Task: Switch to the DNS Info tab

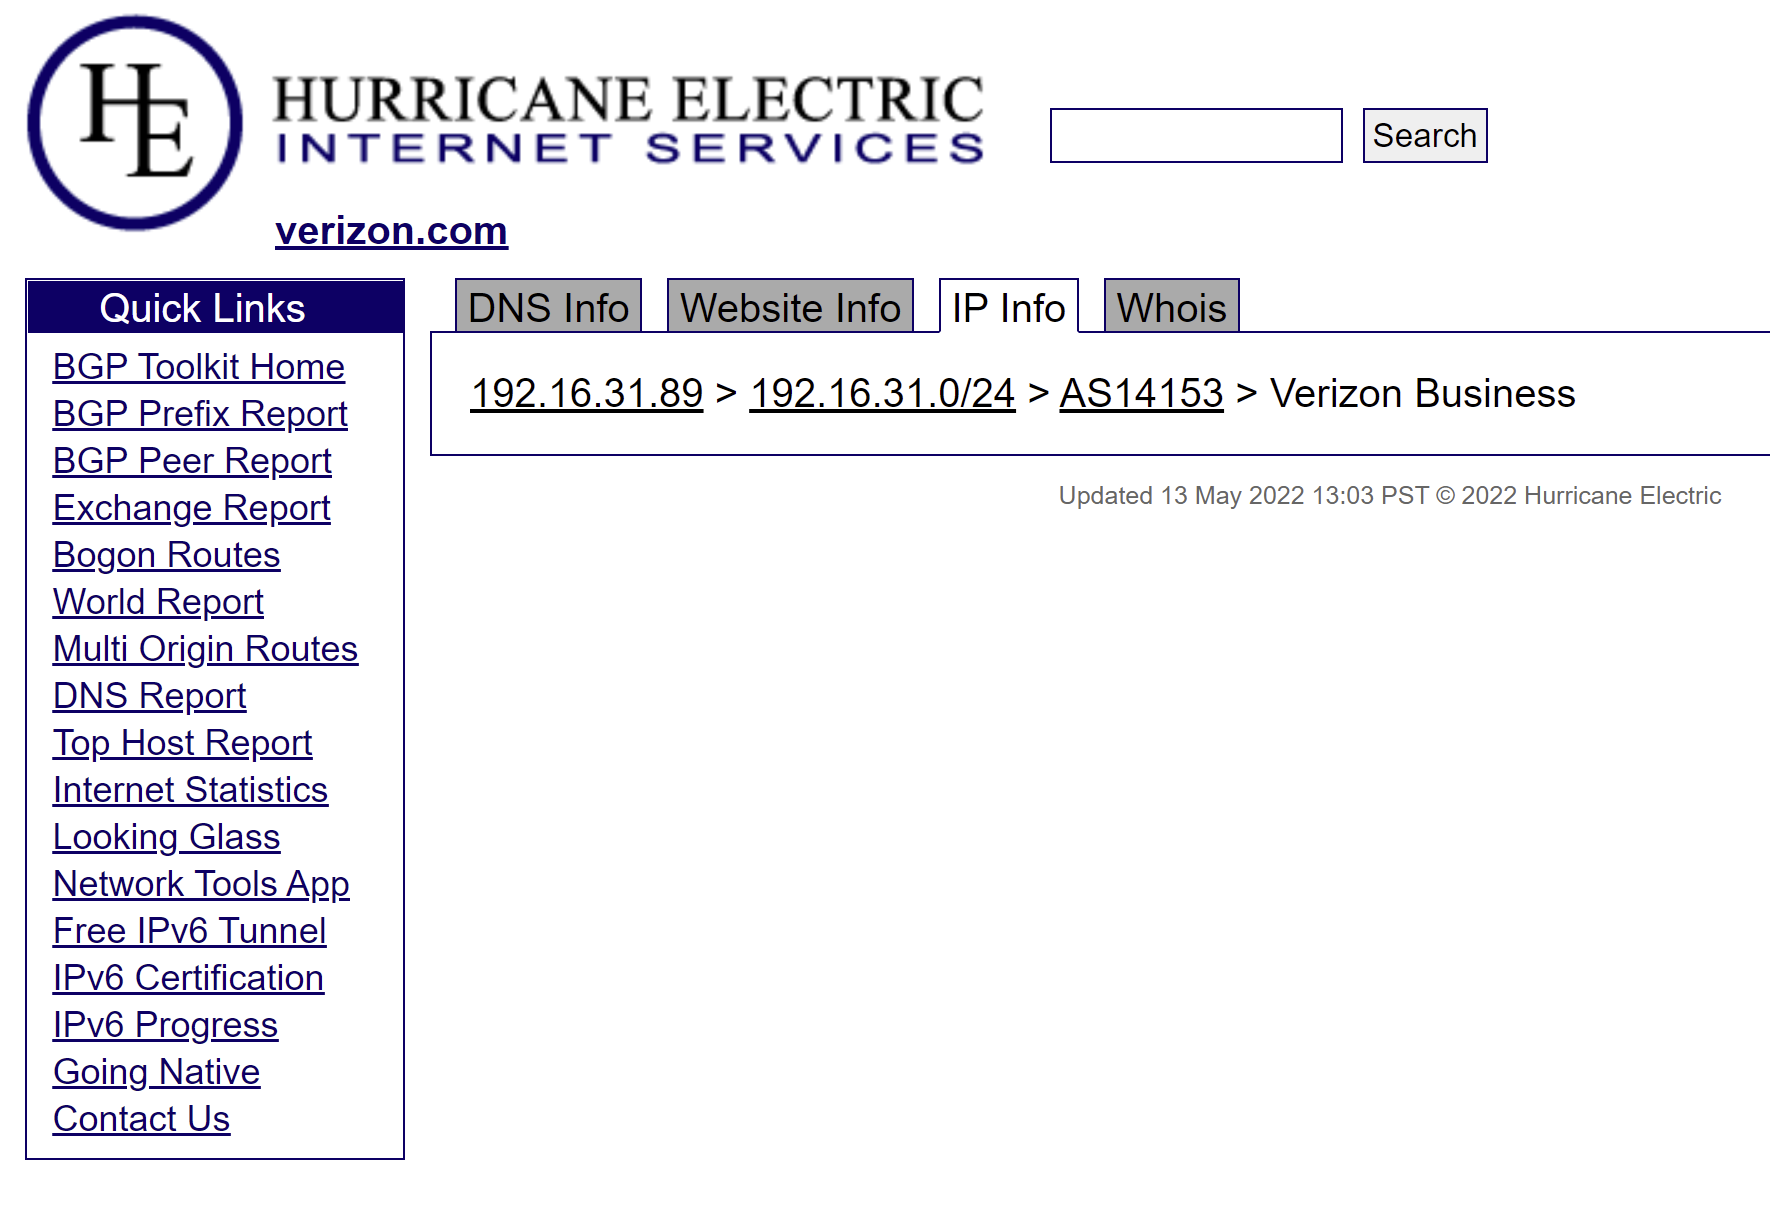Action: [548, 307]
